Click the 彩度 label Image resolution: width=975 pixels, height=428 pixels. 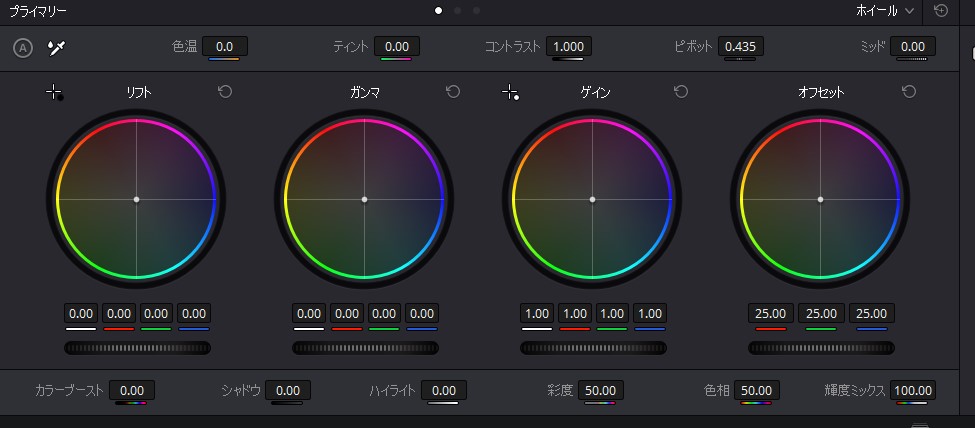click(x=560, y=391)
